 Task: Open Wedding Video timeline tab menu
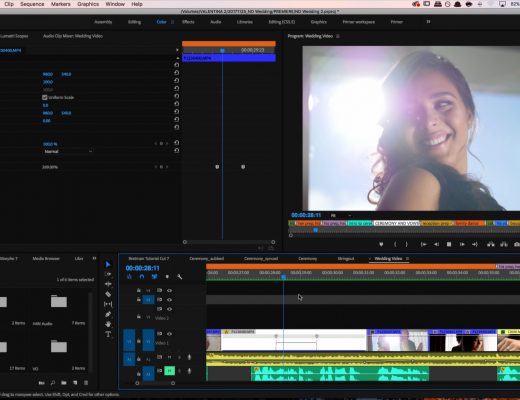pos(407,259)
